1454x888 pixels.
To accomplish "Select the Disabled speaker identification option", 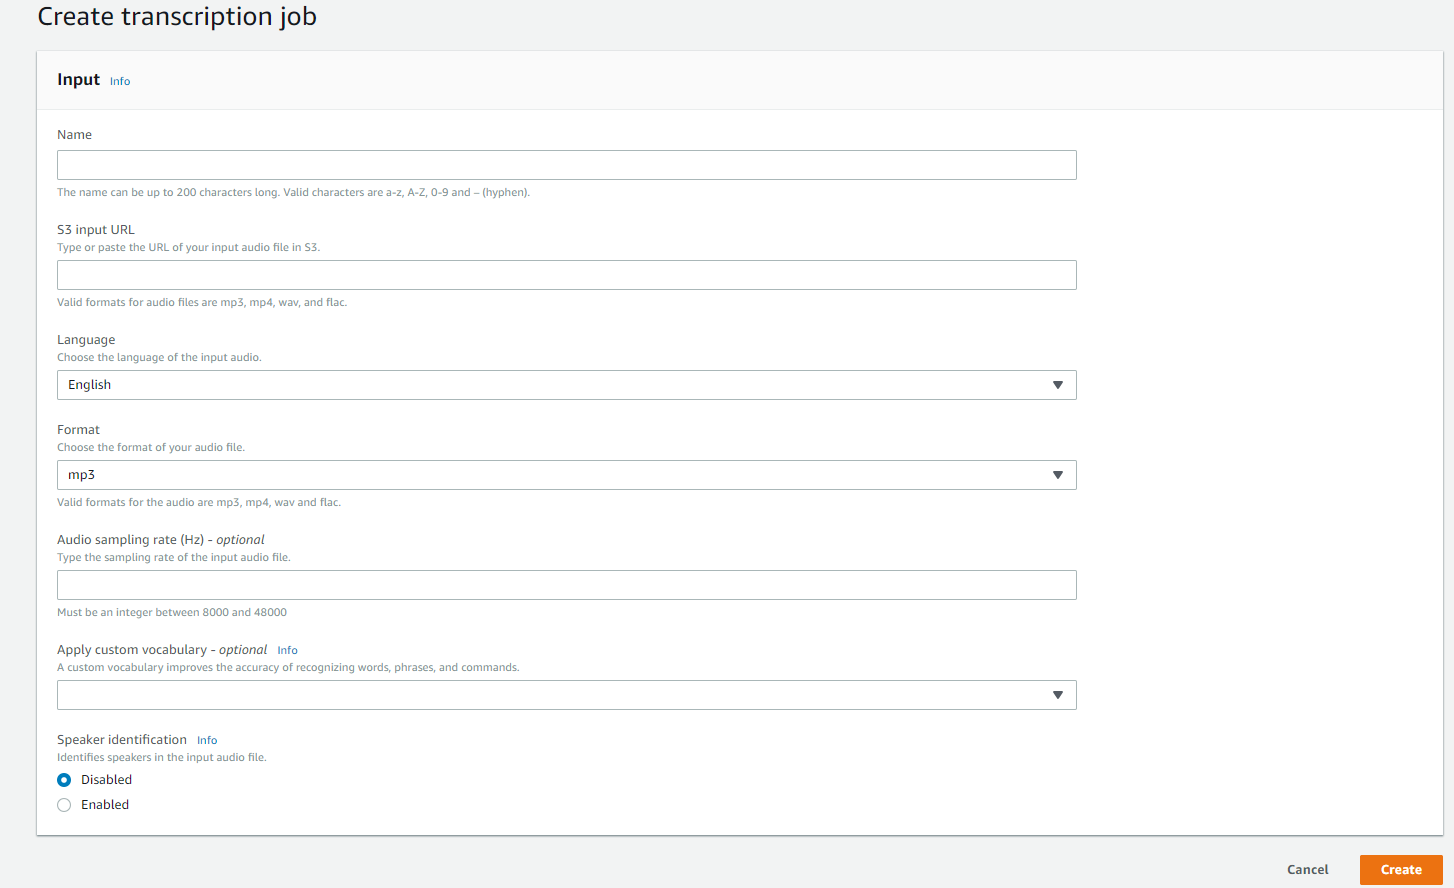I will (64, 780).
